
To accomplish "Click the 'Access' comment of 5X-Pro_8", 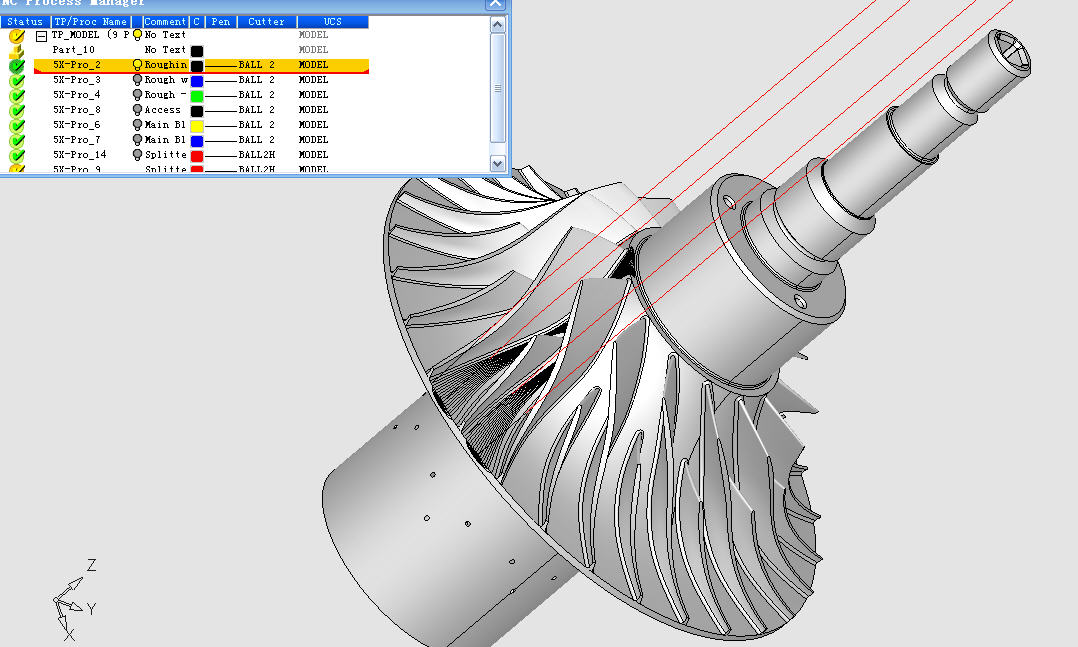I will (x=163, y=110).
